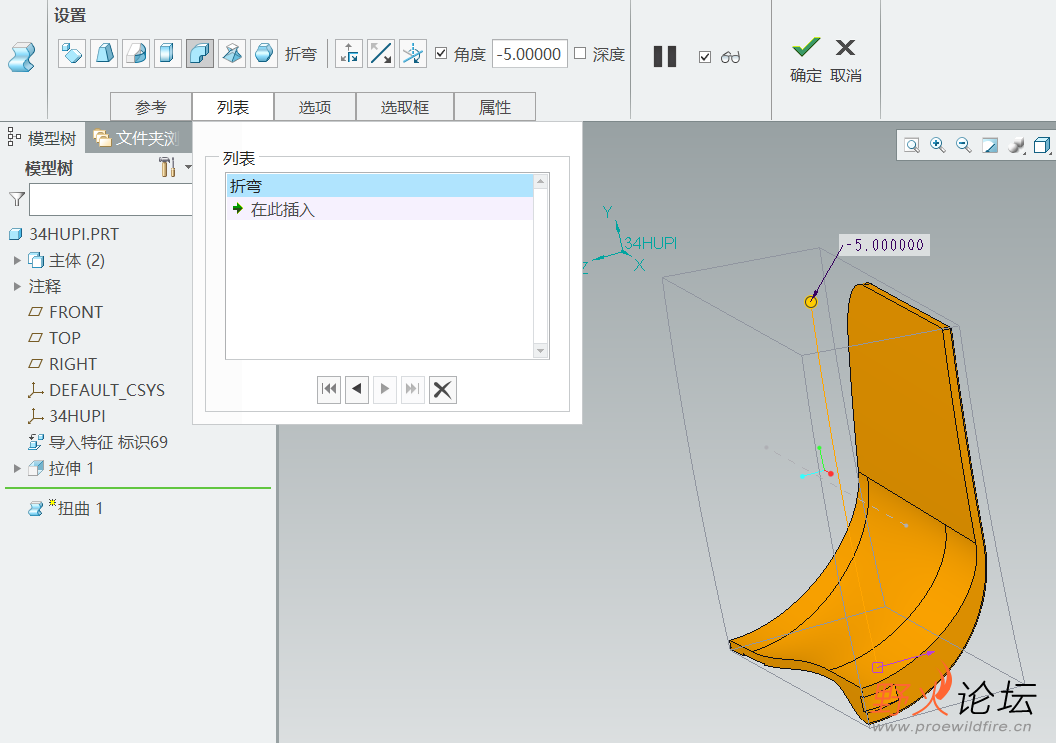This screenshot has height=743, width=1056.
Task: Select the Twist warp tool
Action: click(x=232, y=54)
